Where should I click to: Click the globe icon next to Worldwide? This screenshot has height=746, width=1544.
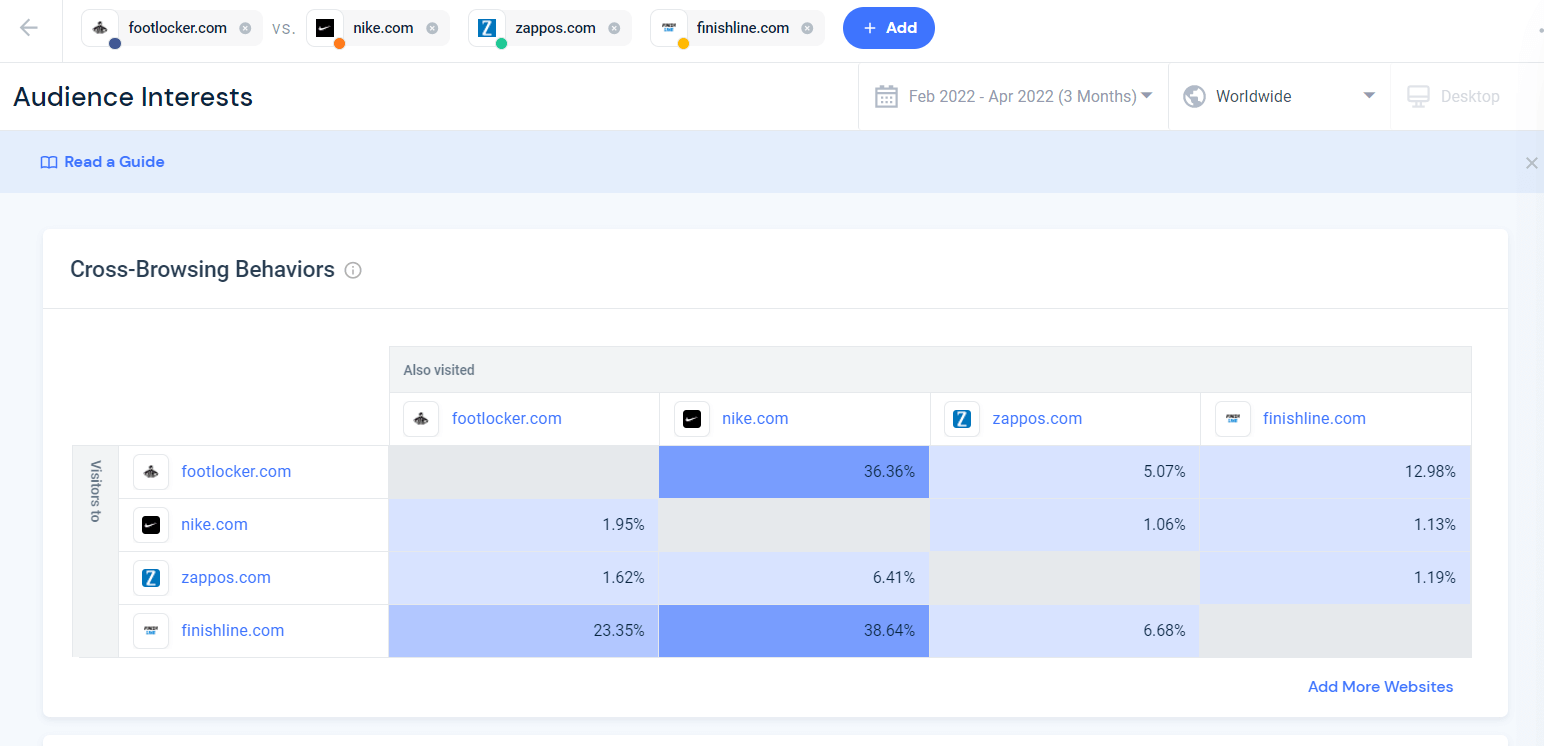[x=1193, y=97]
